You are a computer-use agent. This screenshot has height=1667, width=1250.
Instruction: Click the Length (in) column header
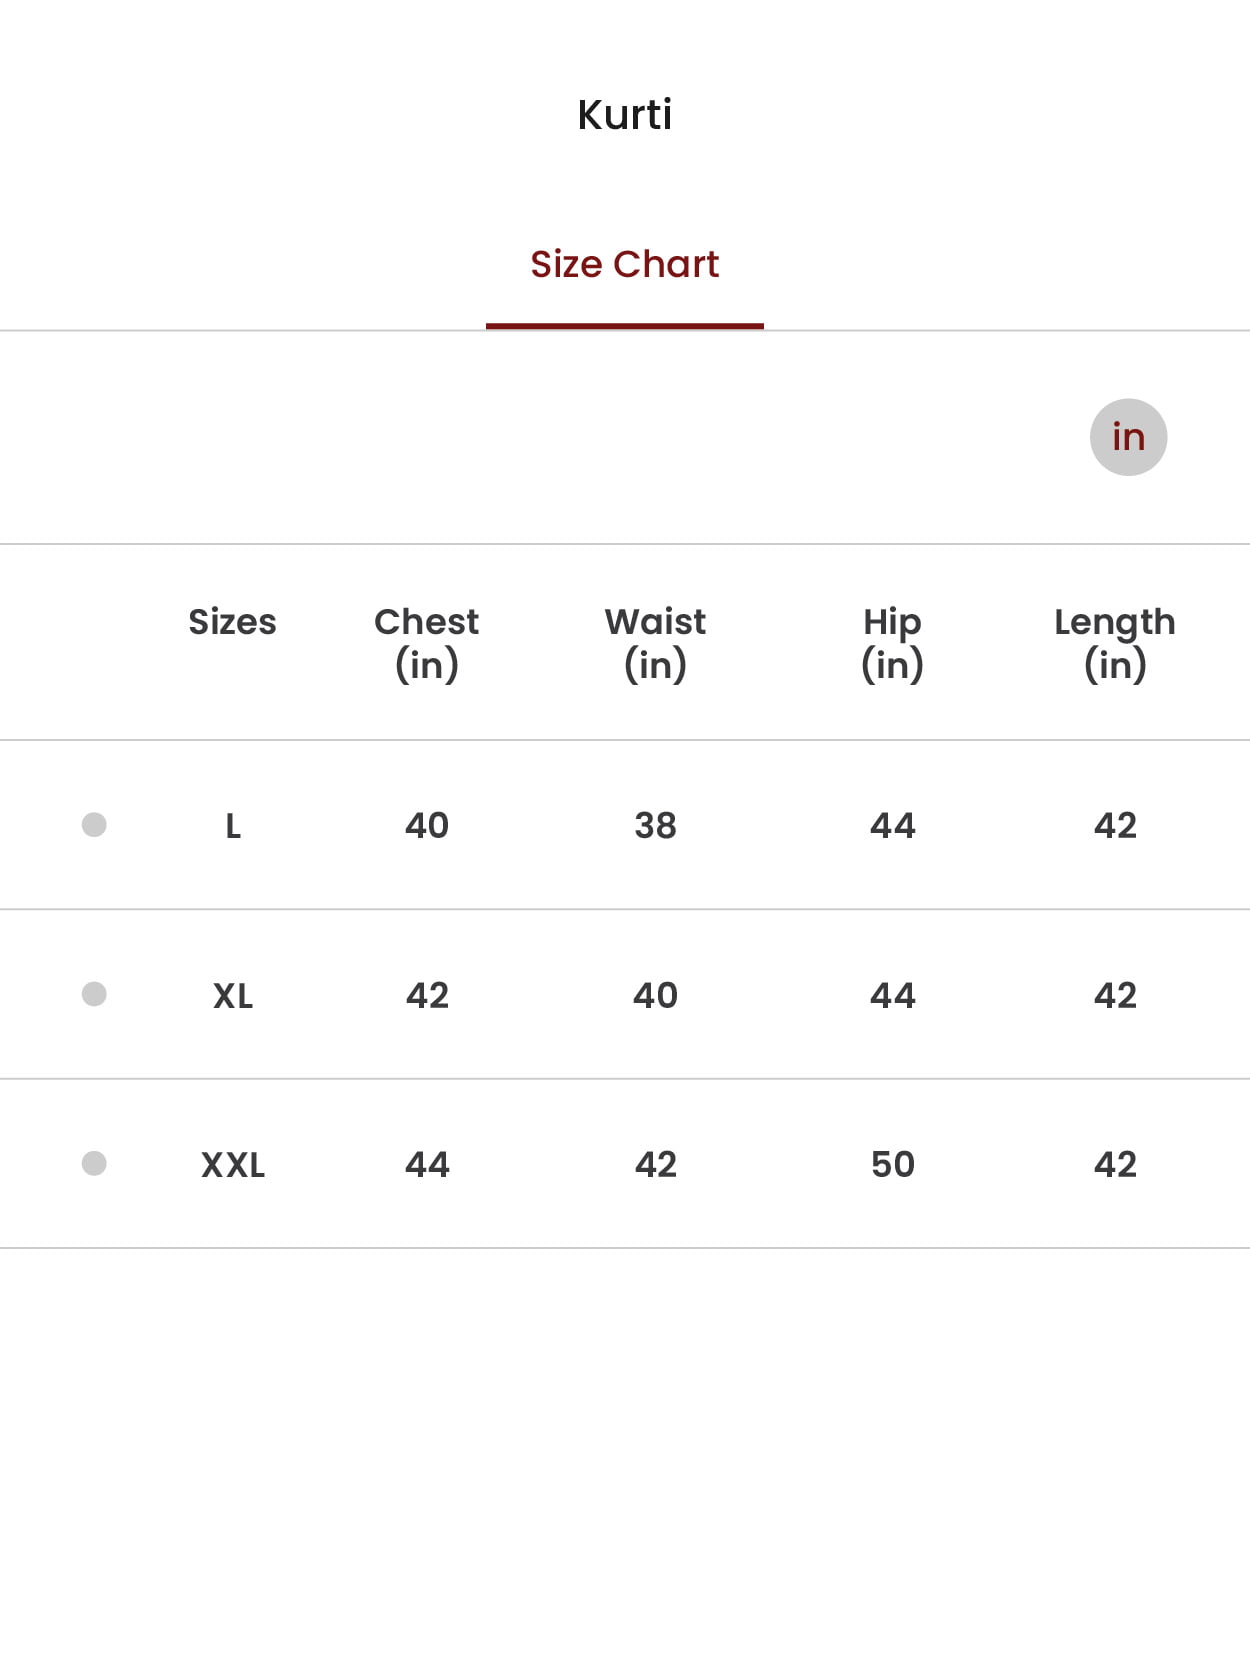coord(1115,643)
